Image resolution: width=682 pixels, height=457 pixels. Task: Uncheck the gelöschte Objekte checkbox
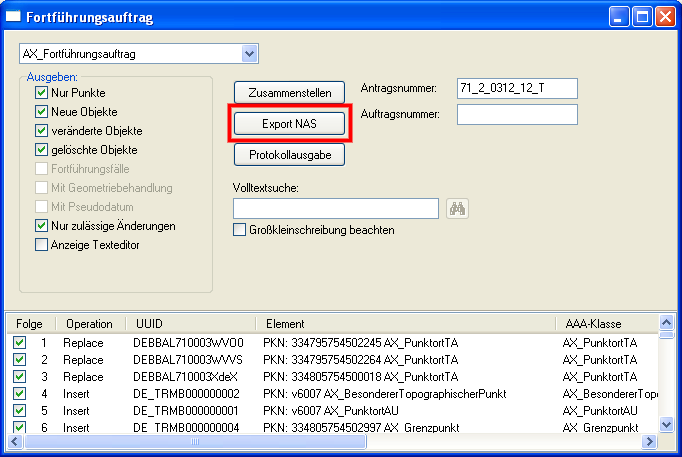click(x=42, y=150)
